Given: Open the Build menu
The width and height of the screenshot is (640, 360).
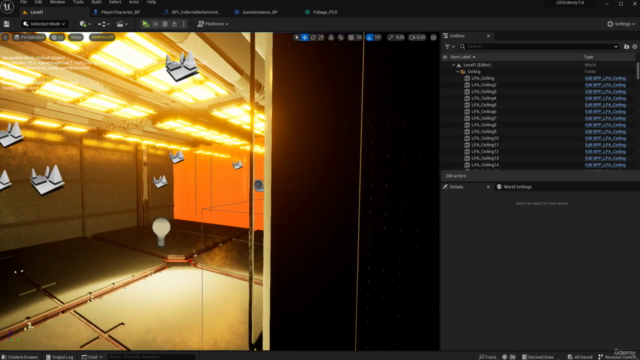Looking at the screenshot, I should 96,2.
